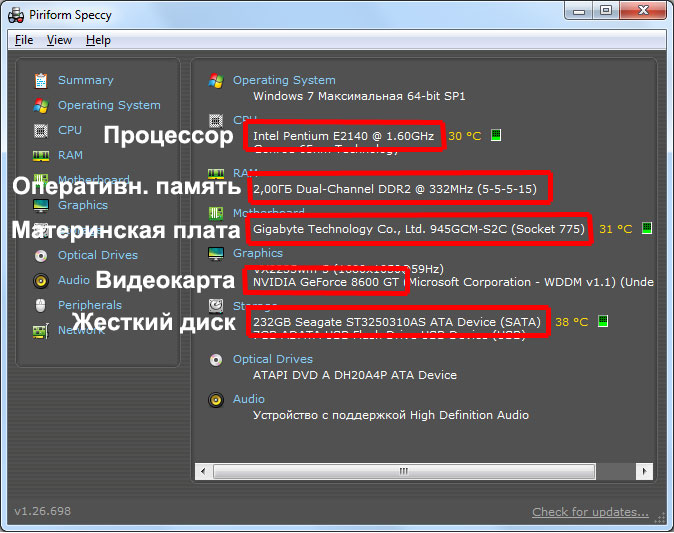Select Operating System in the sidebar
Viewport: 674px width, 533px height.
coord(109,105)
